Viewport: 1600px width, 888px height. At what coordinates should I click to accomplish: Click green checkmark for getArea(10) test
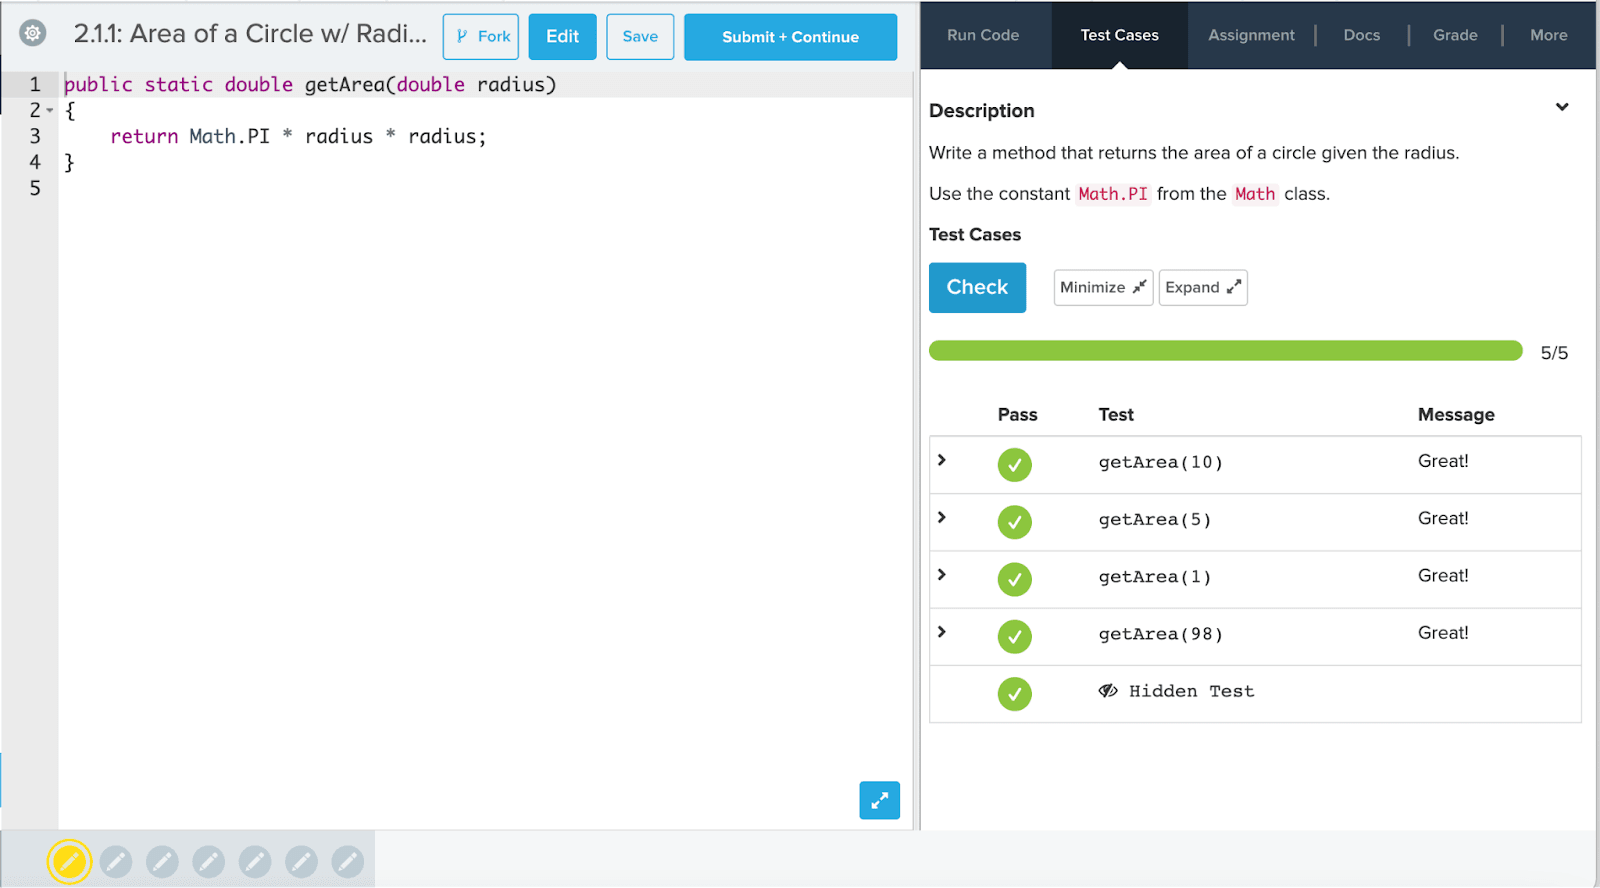(x=1014, y=464)
